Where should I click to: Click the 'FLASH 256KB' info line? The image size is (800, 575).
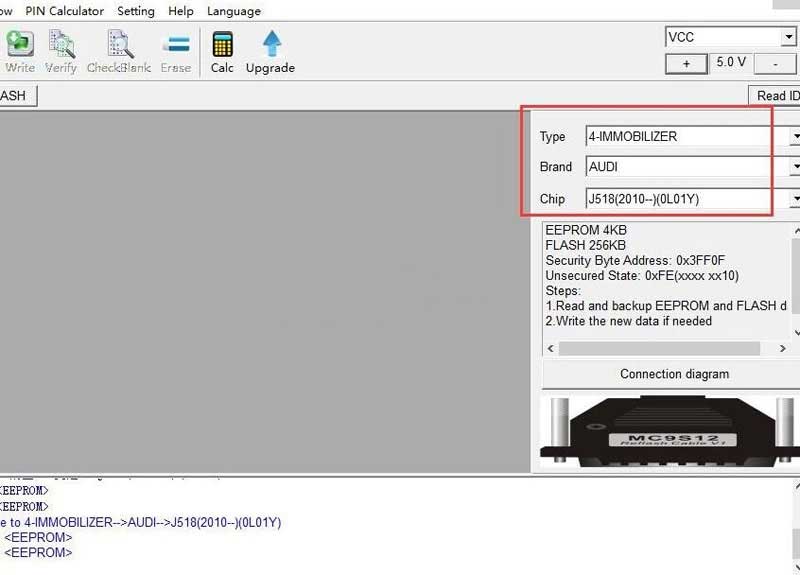[585, 245]
